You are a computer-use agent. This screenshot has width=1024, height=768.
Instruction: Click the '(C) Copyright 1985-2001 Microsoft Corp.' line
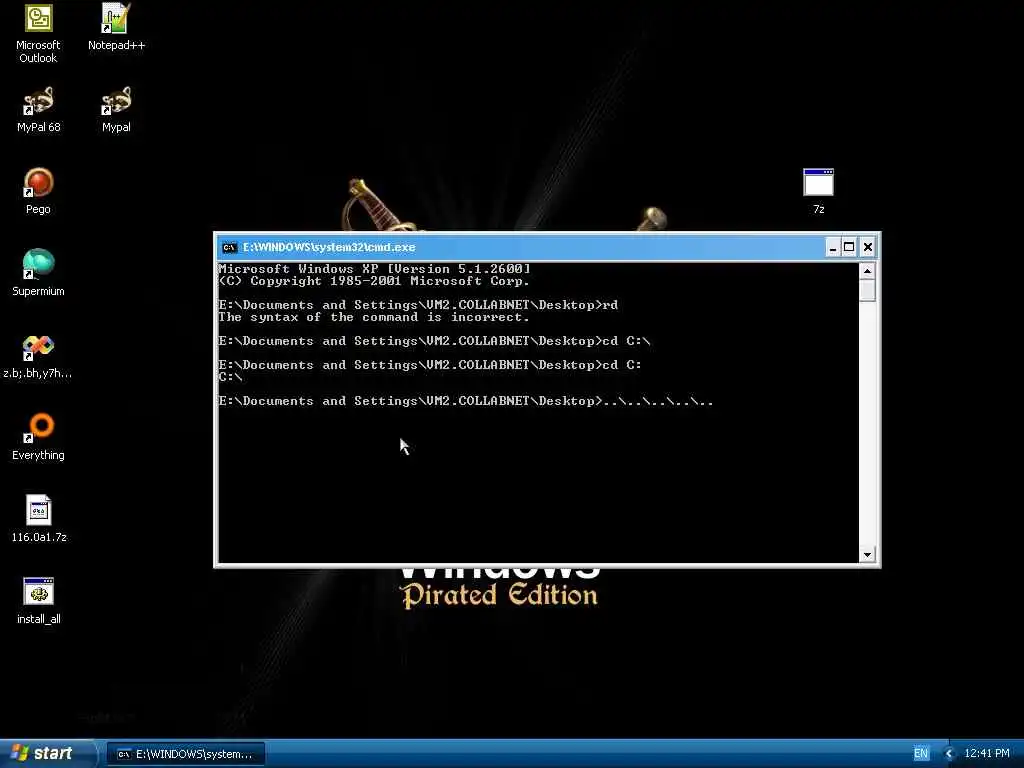[x=374, y=281]
